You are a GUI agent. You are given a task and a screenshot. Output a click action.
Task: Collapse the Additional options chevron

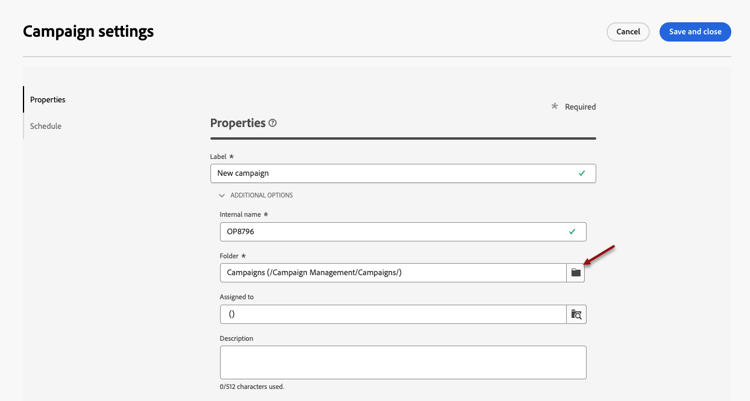pos(222,196)
